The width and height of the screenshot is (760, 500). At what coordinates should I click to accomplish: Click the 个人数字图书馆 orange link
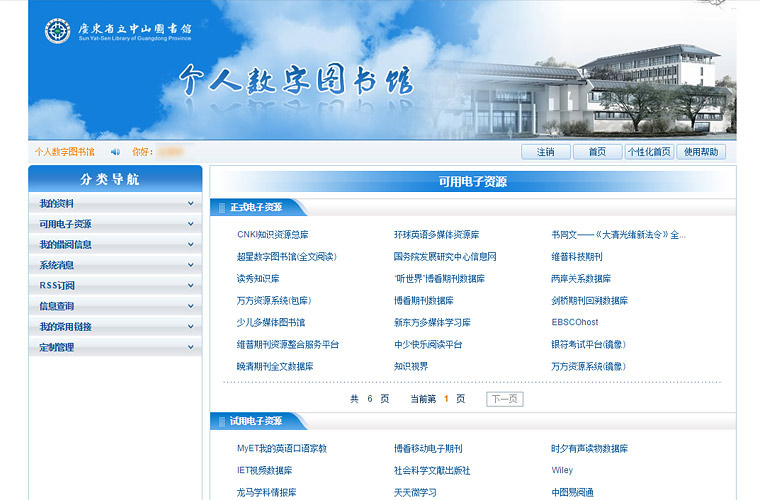coord(64,152)
